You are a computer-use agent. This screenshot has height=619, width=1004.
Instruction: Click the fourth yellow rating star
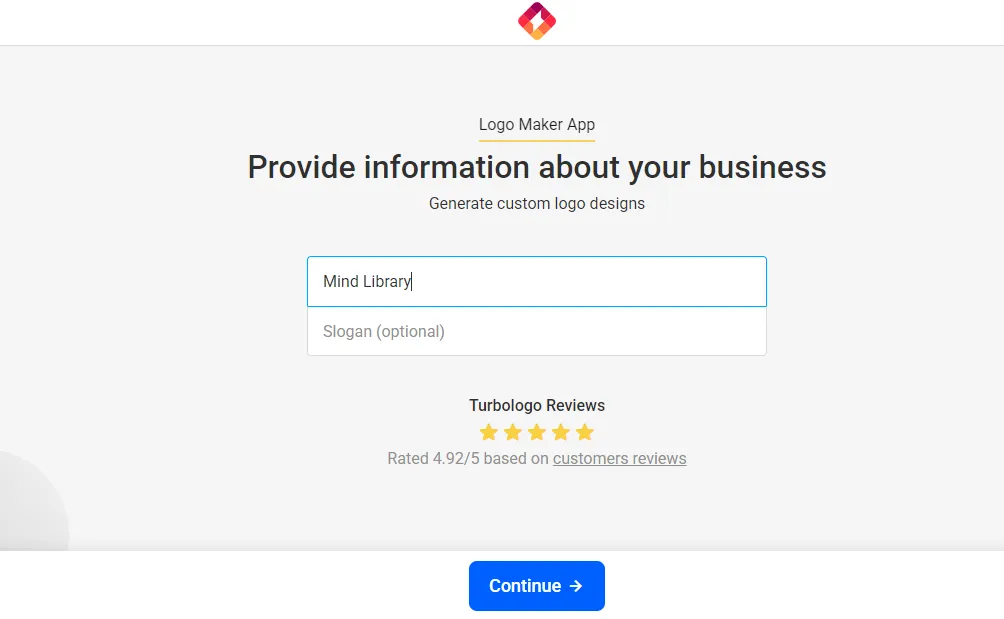point(561,433)
